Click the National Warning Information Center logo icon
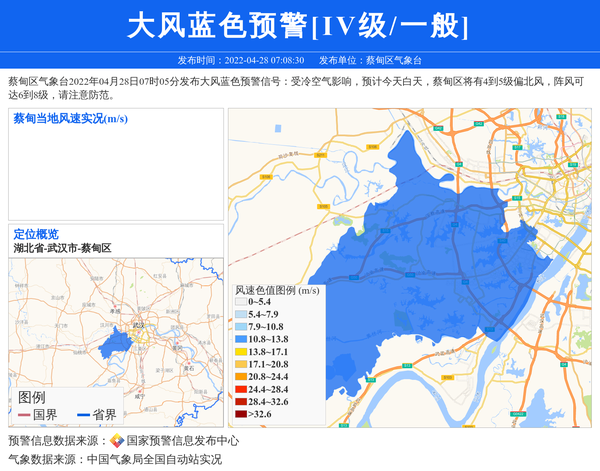 pyautogui.click(x=117, y=440)
